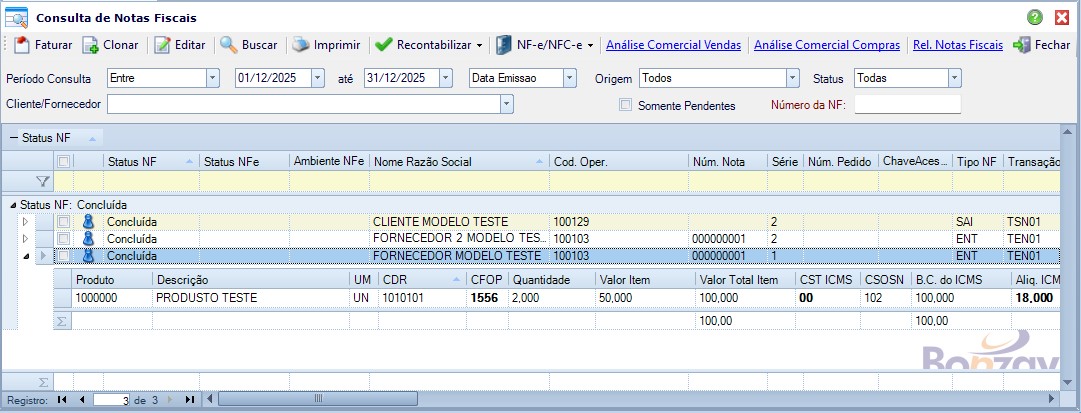Click the Número da NF input field
This screenshot has height=413, width=1081.
click(907, 104)
